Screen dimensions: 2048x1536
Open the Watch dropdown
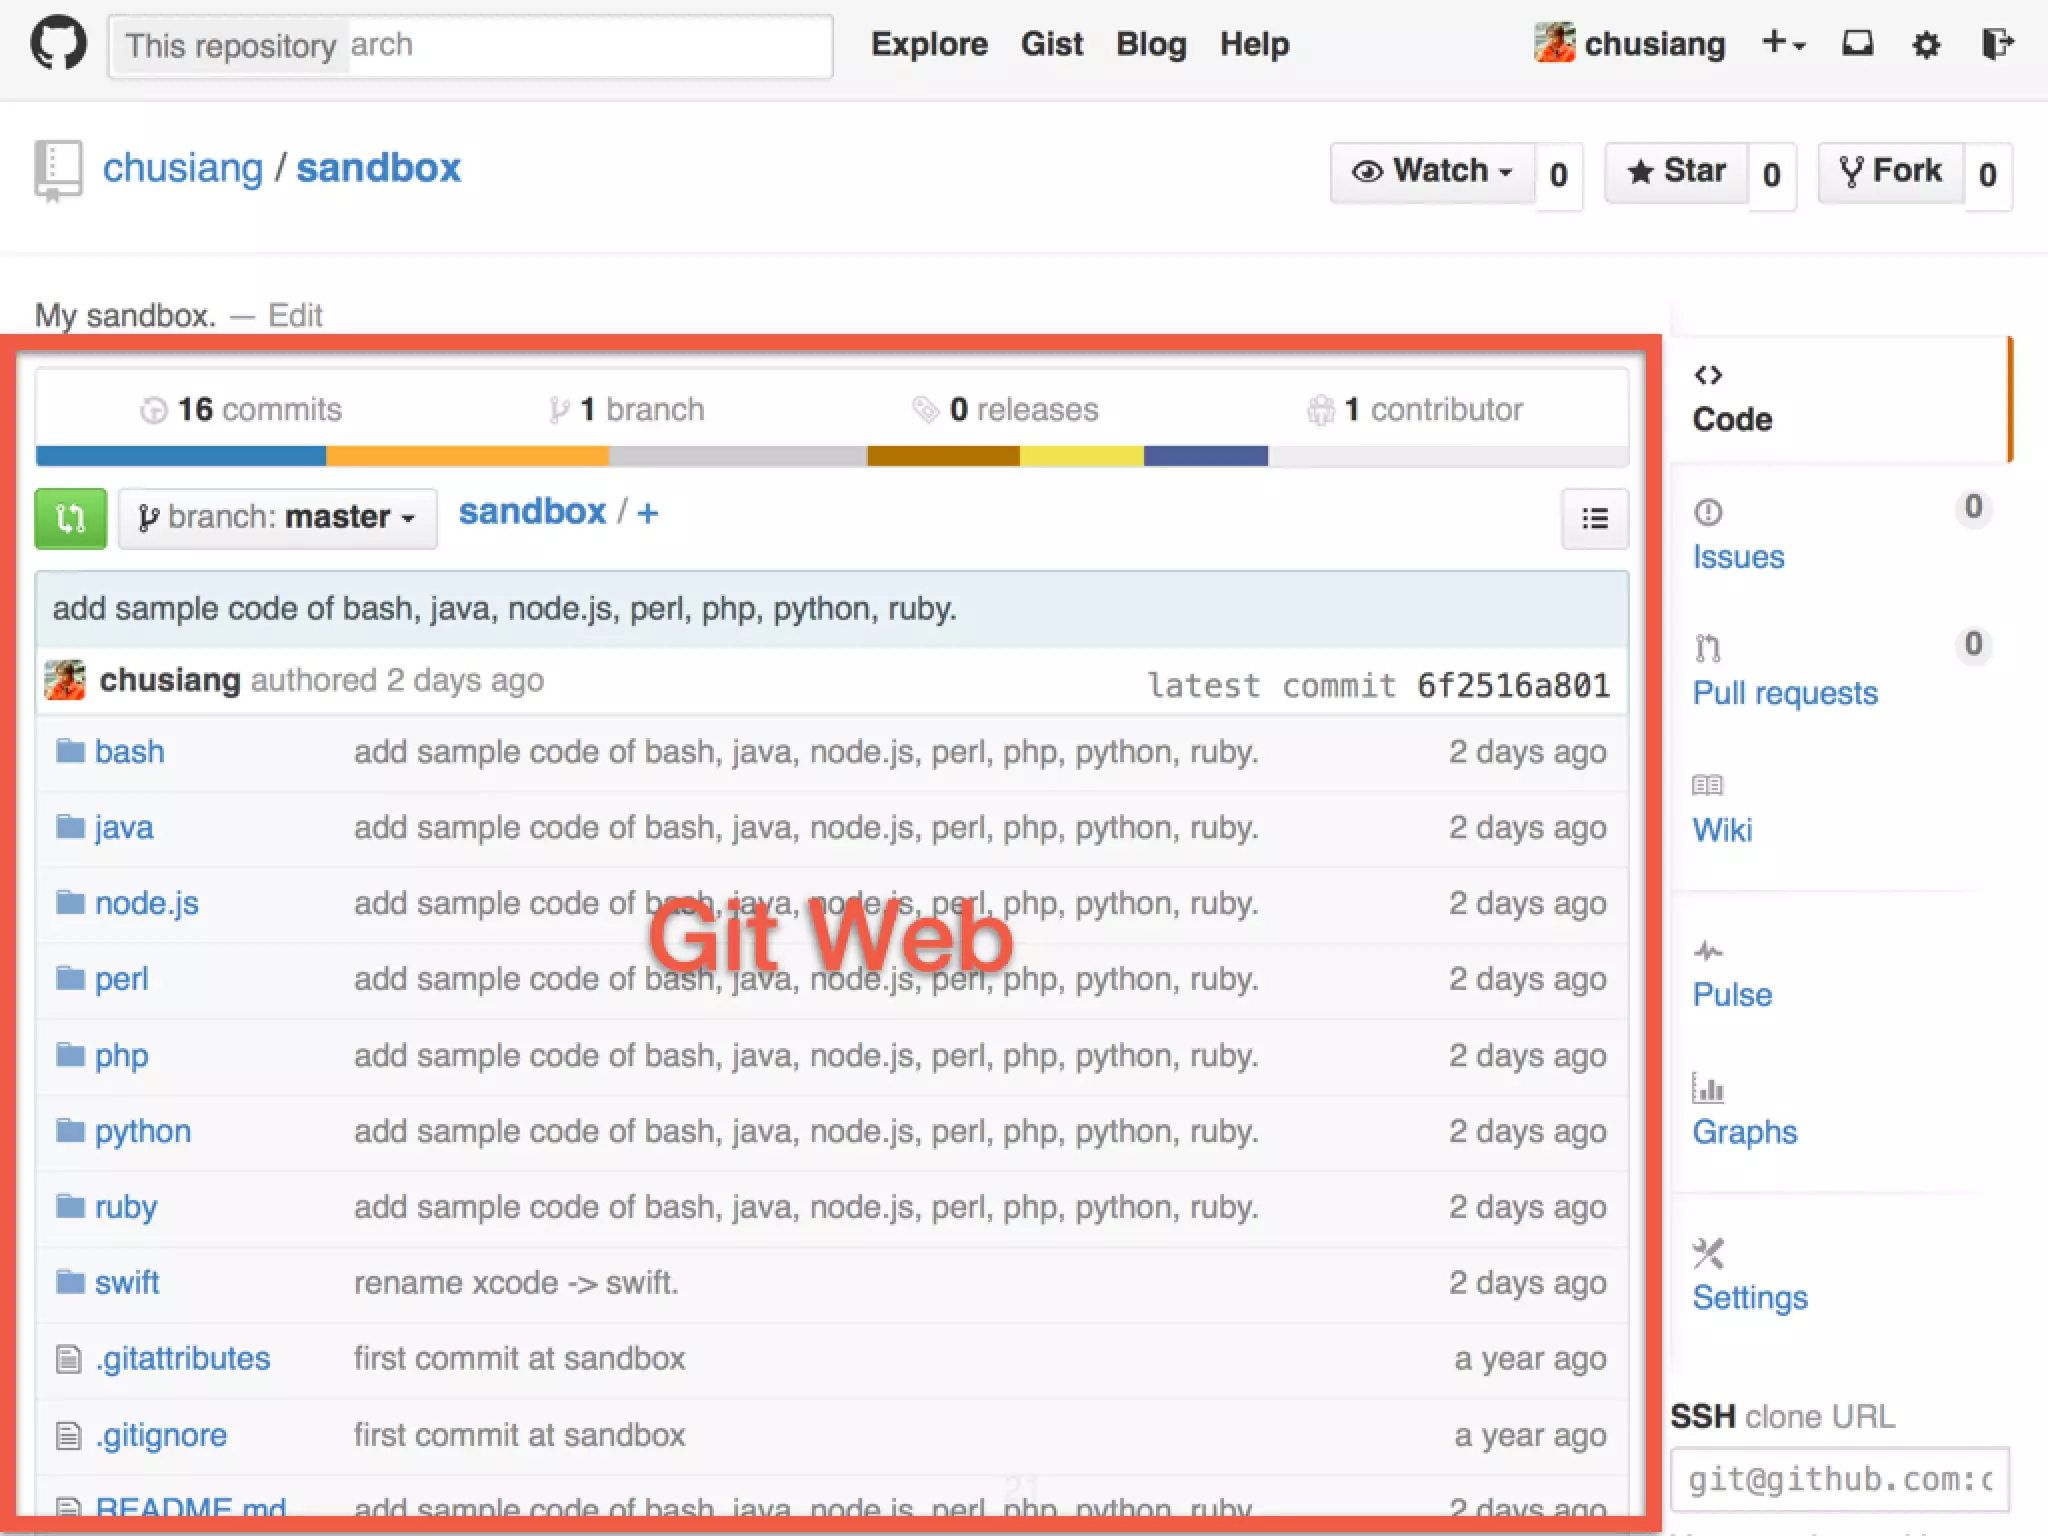click(x=1432, y=172)
